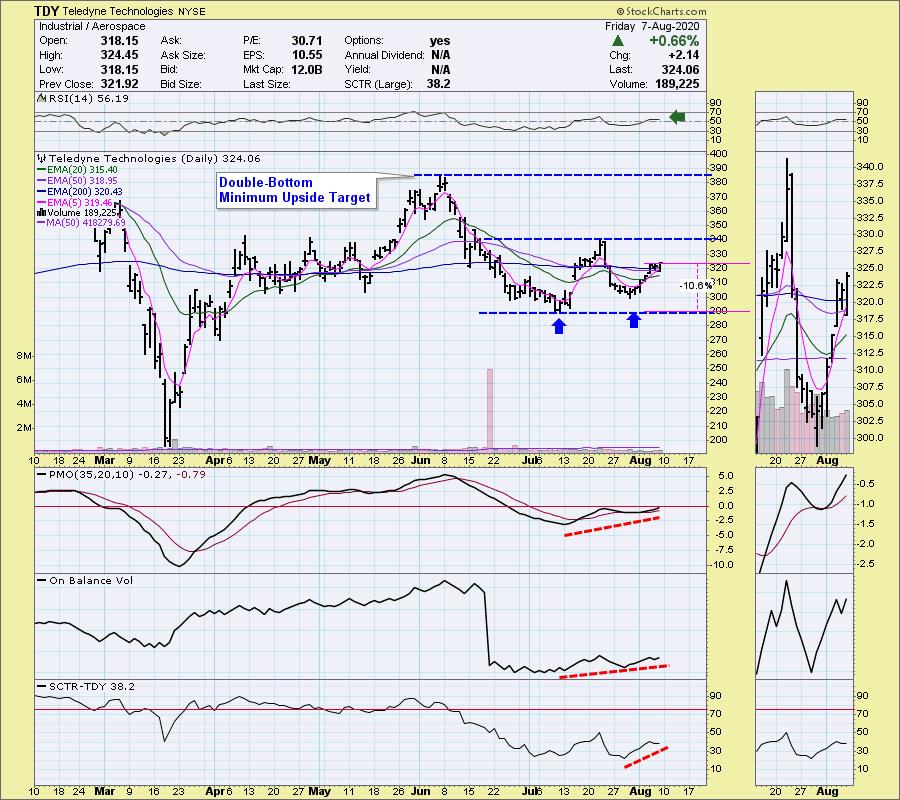Image resolution: width=900 pixels, height=800 pixels.
Task: Click the Double-Bottom Minimum Upside Target annotation
Action: point(295,190)
